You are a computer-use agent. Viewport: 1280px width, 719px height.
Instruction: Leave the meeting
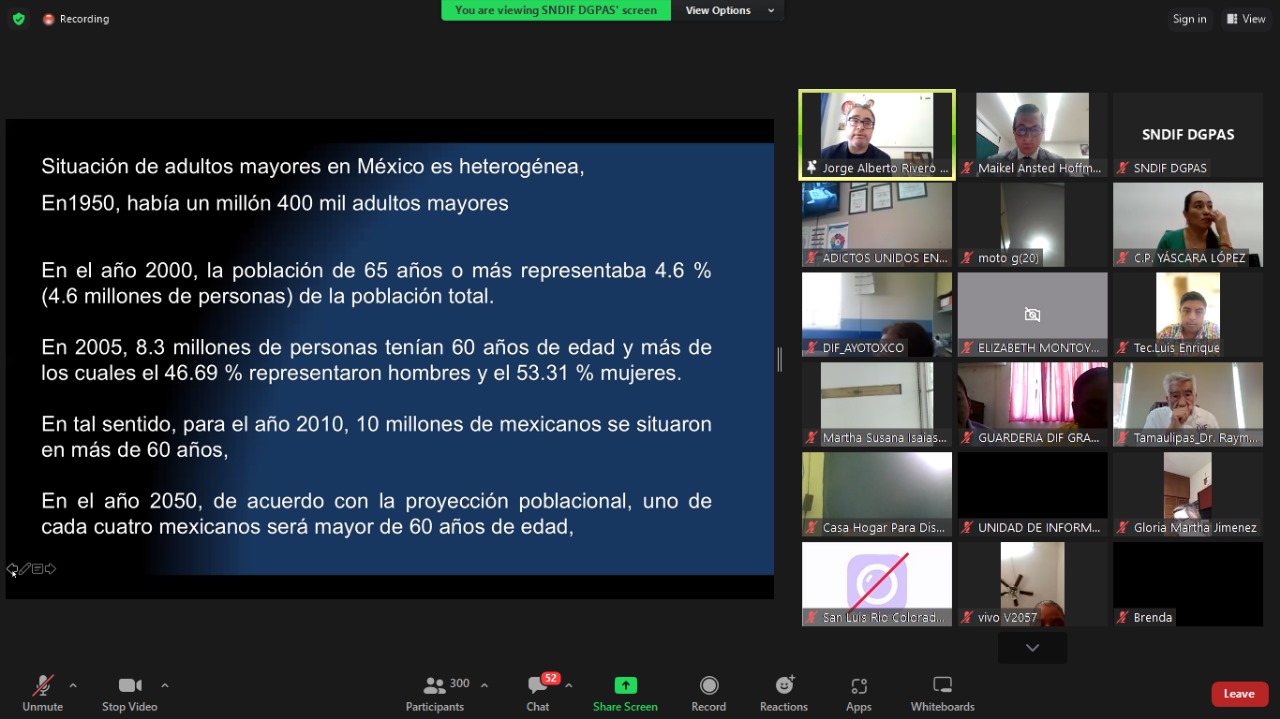tap(1239, 694)
